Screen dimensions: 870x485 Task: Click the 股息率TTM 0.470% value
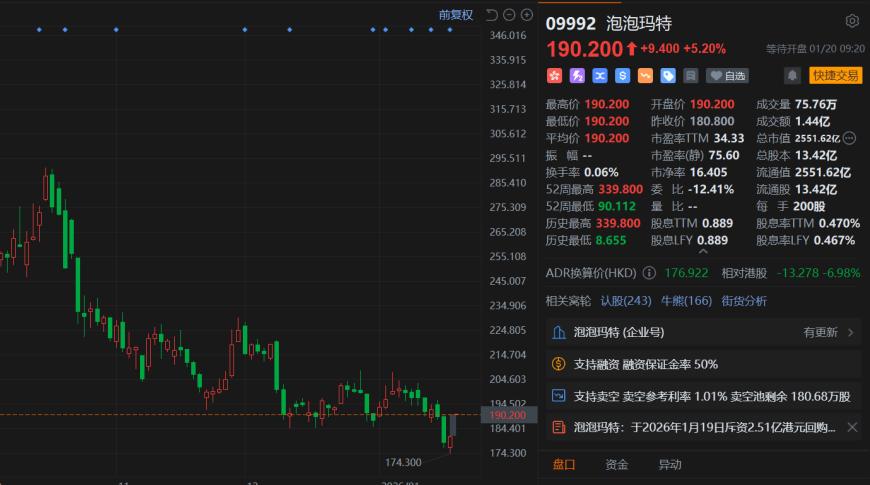[839, 223]
